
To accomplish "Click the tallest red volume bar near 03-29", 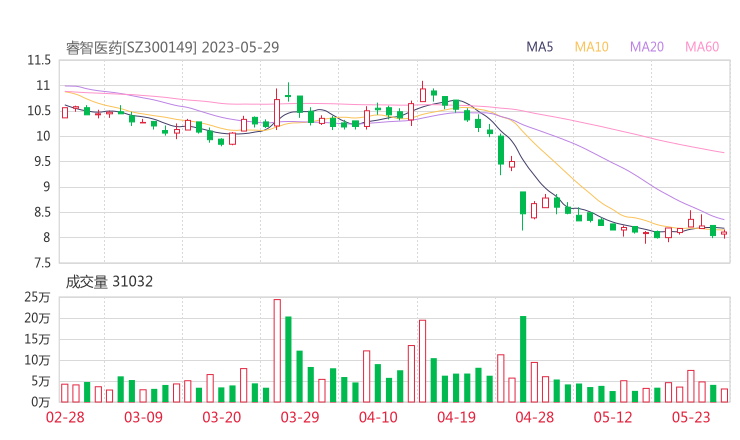I will pyautogui.click(x=277, y=351).
